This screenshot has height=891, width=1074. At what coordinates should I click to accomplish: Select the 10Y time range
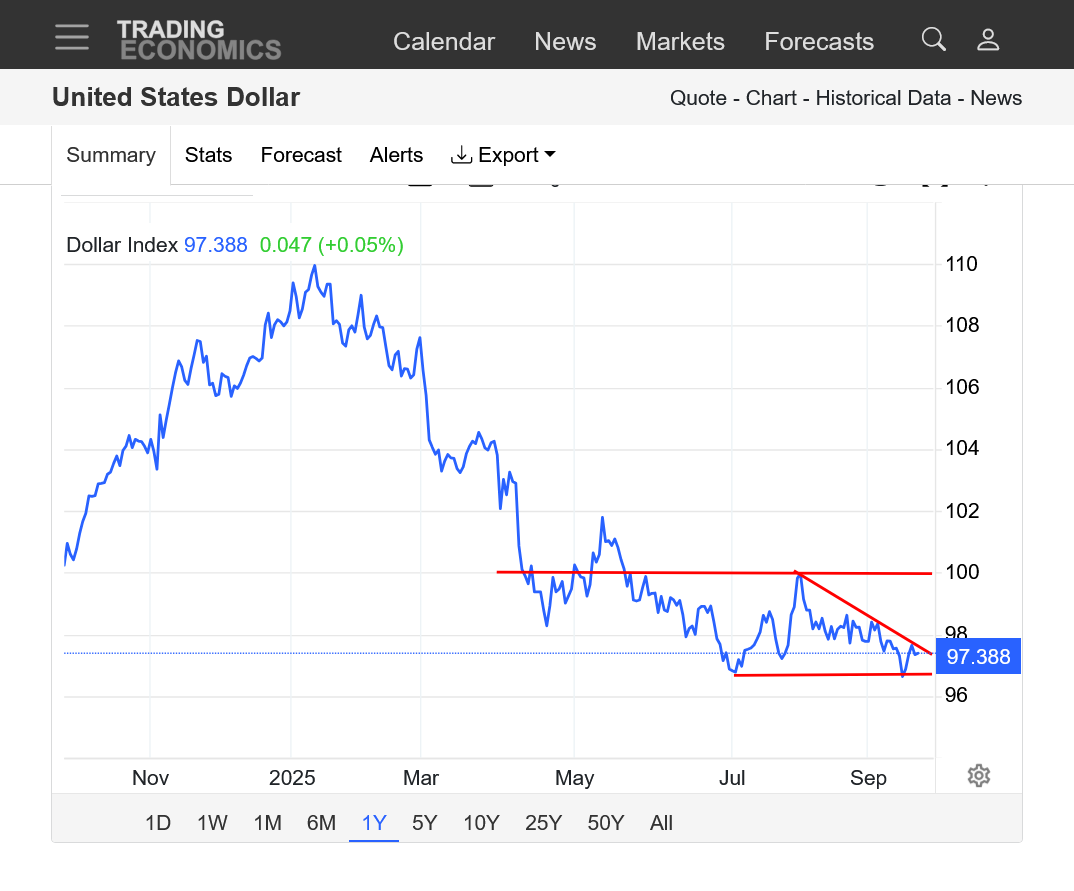[481, 823]
